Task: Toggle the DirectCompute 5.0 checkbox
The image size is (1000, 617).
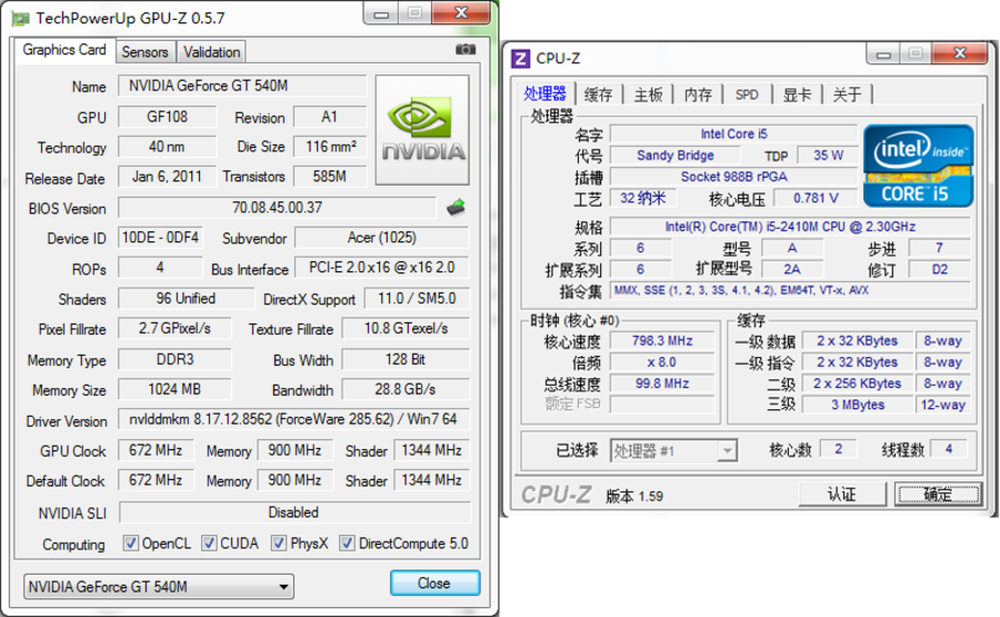Action: point(347,543)
